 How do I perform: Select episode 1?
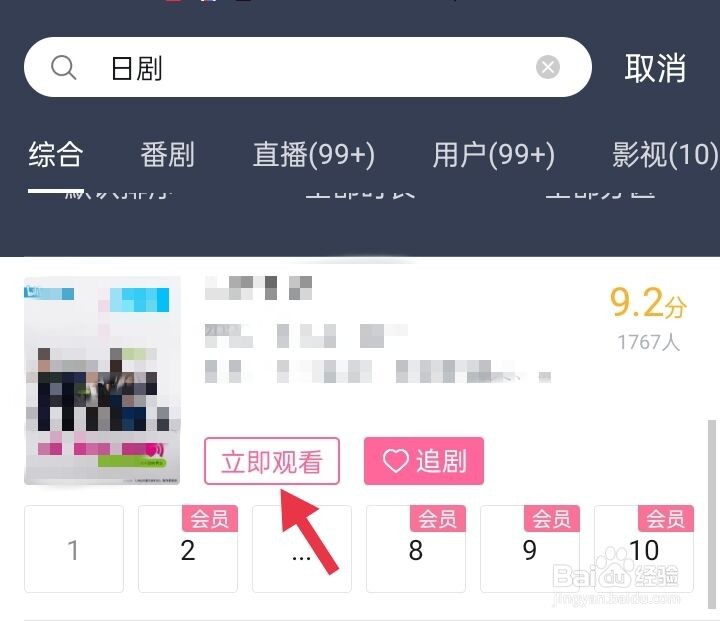click(x=74, y=549)
